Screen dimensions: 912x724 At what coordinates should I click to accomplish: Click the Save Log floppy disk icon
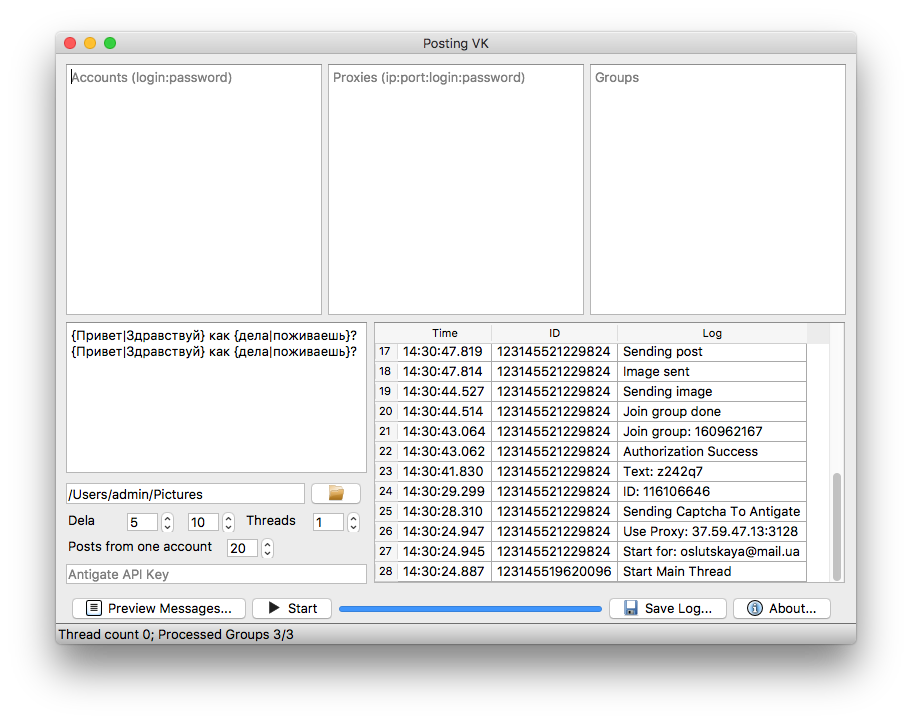tap(630, 608)
